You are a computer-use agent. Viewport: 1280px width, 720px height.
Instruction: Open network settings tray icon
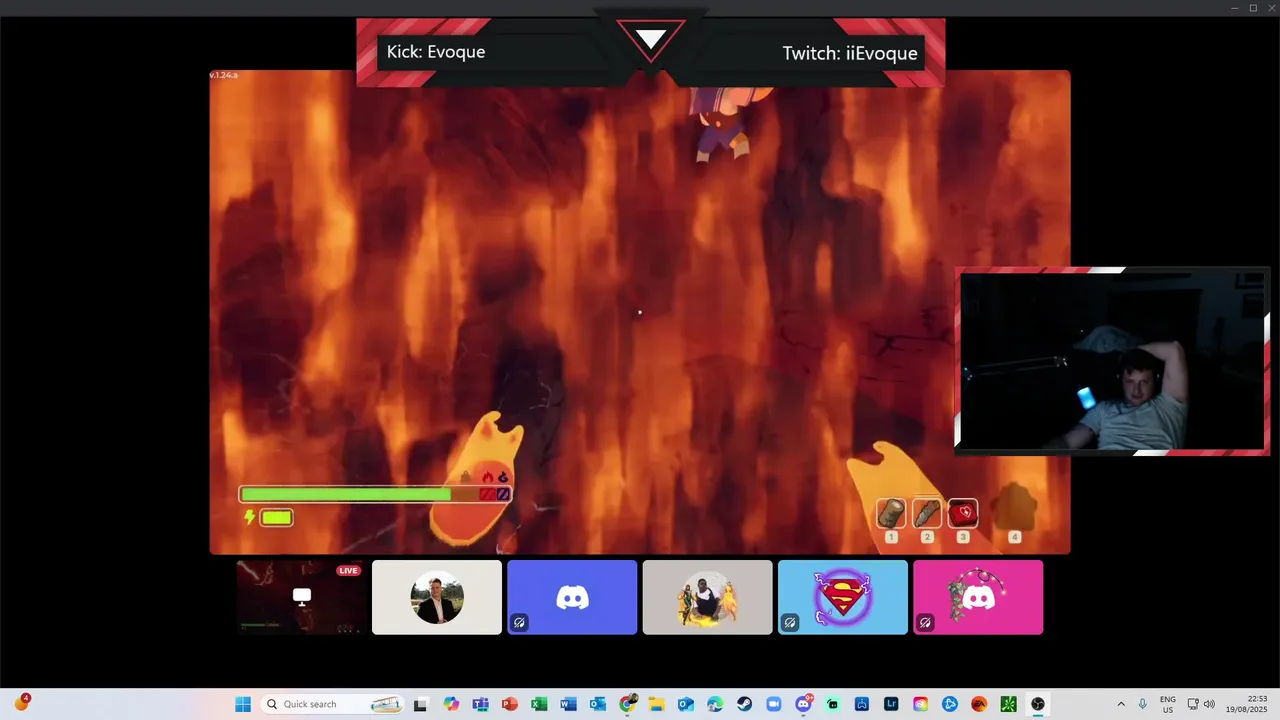[x=1193, y=704]
